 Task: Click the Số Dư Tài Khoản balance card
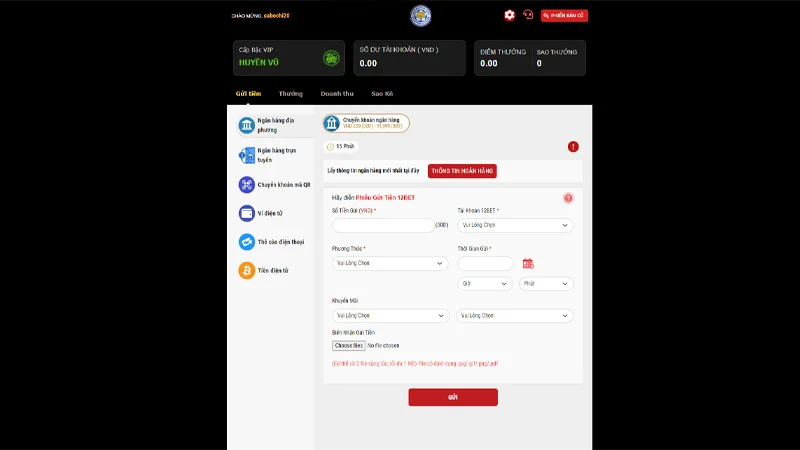point(410,58)
